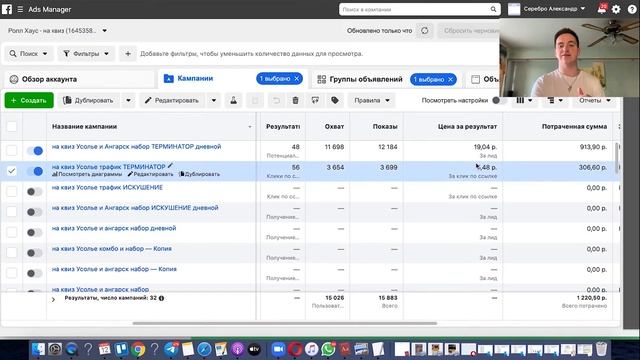Click the search magnifier in the top search bar

click(493, 9)
